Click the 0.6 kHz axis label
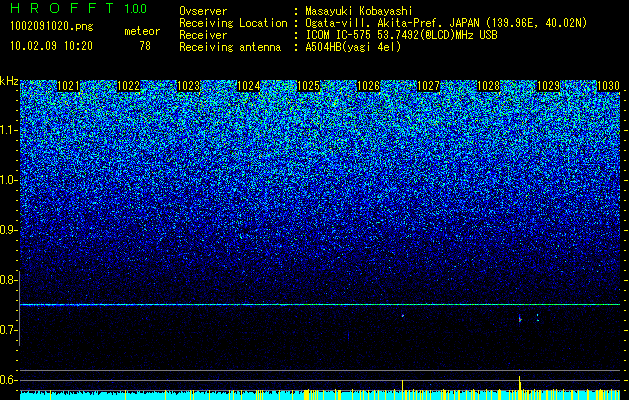Image resolution: width=629 pixels, height=400 pixels. [x=8, y=380]
